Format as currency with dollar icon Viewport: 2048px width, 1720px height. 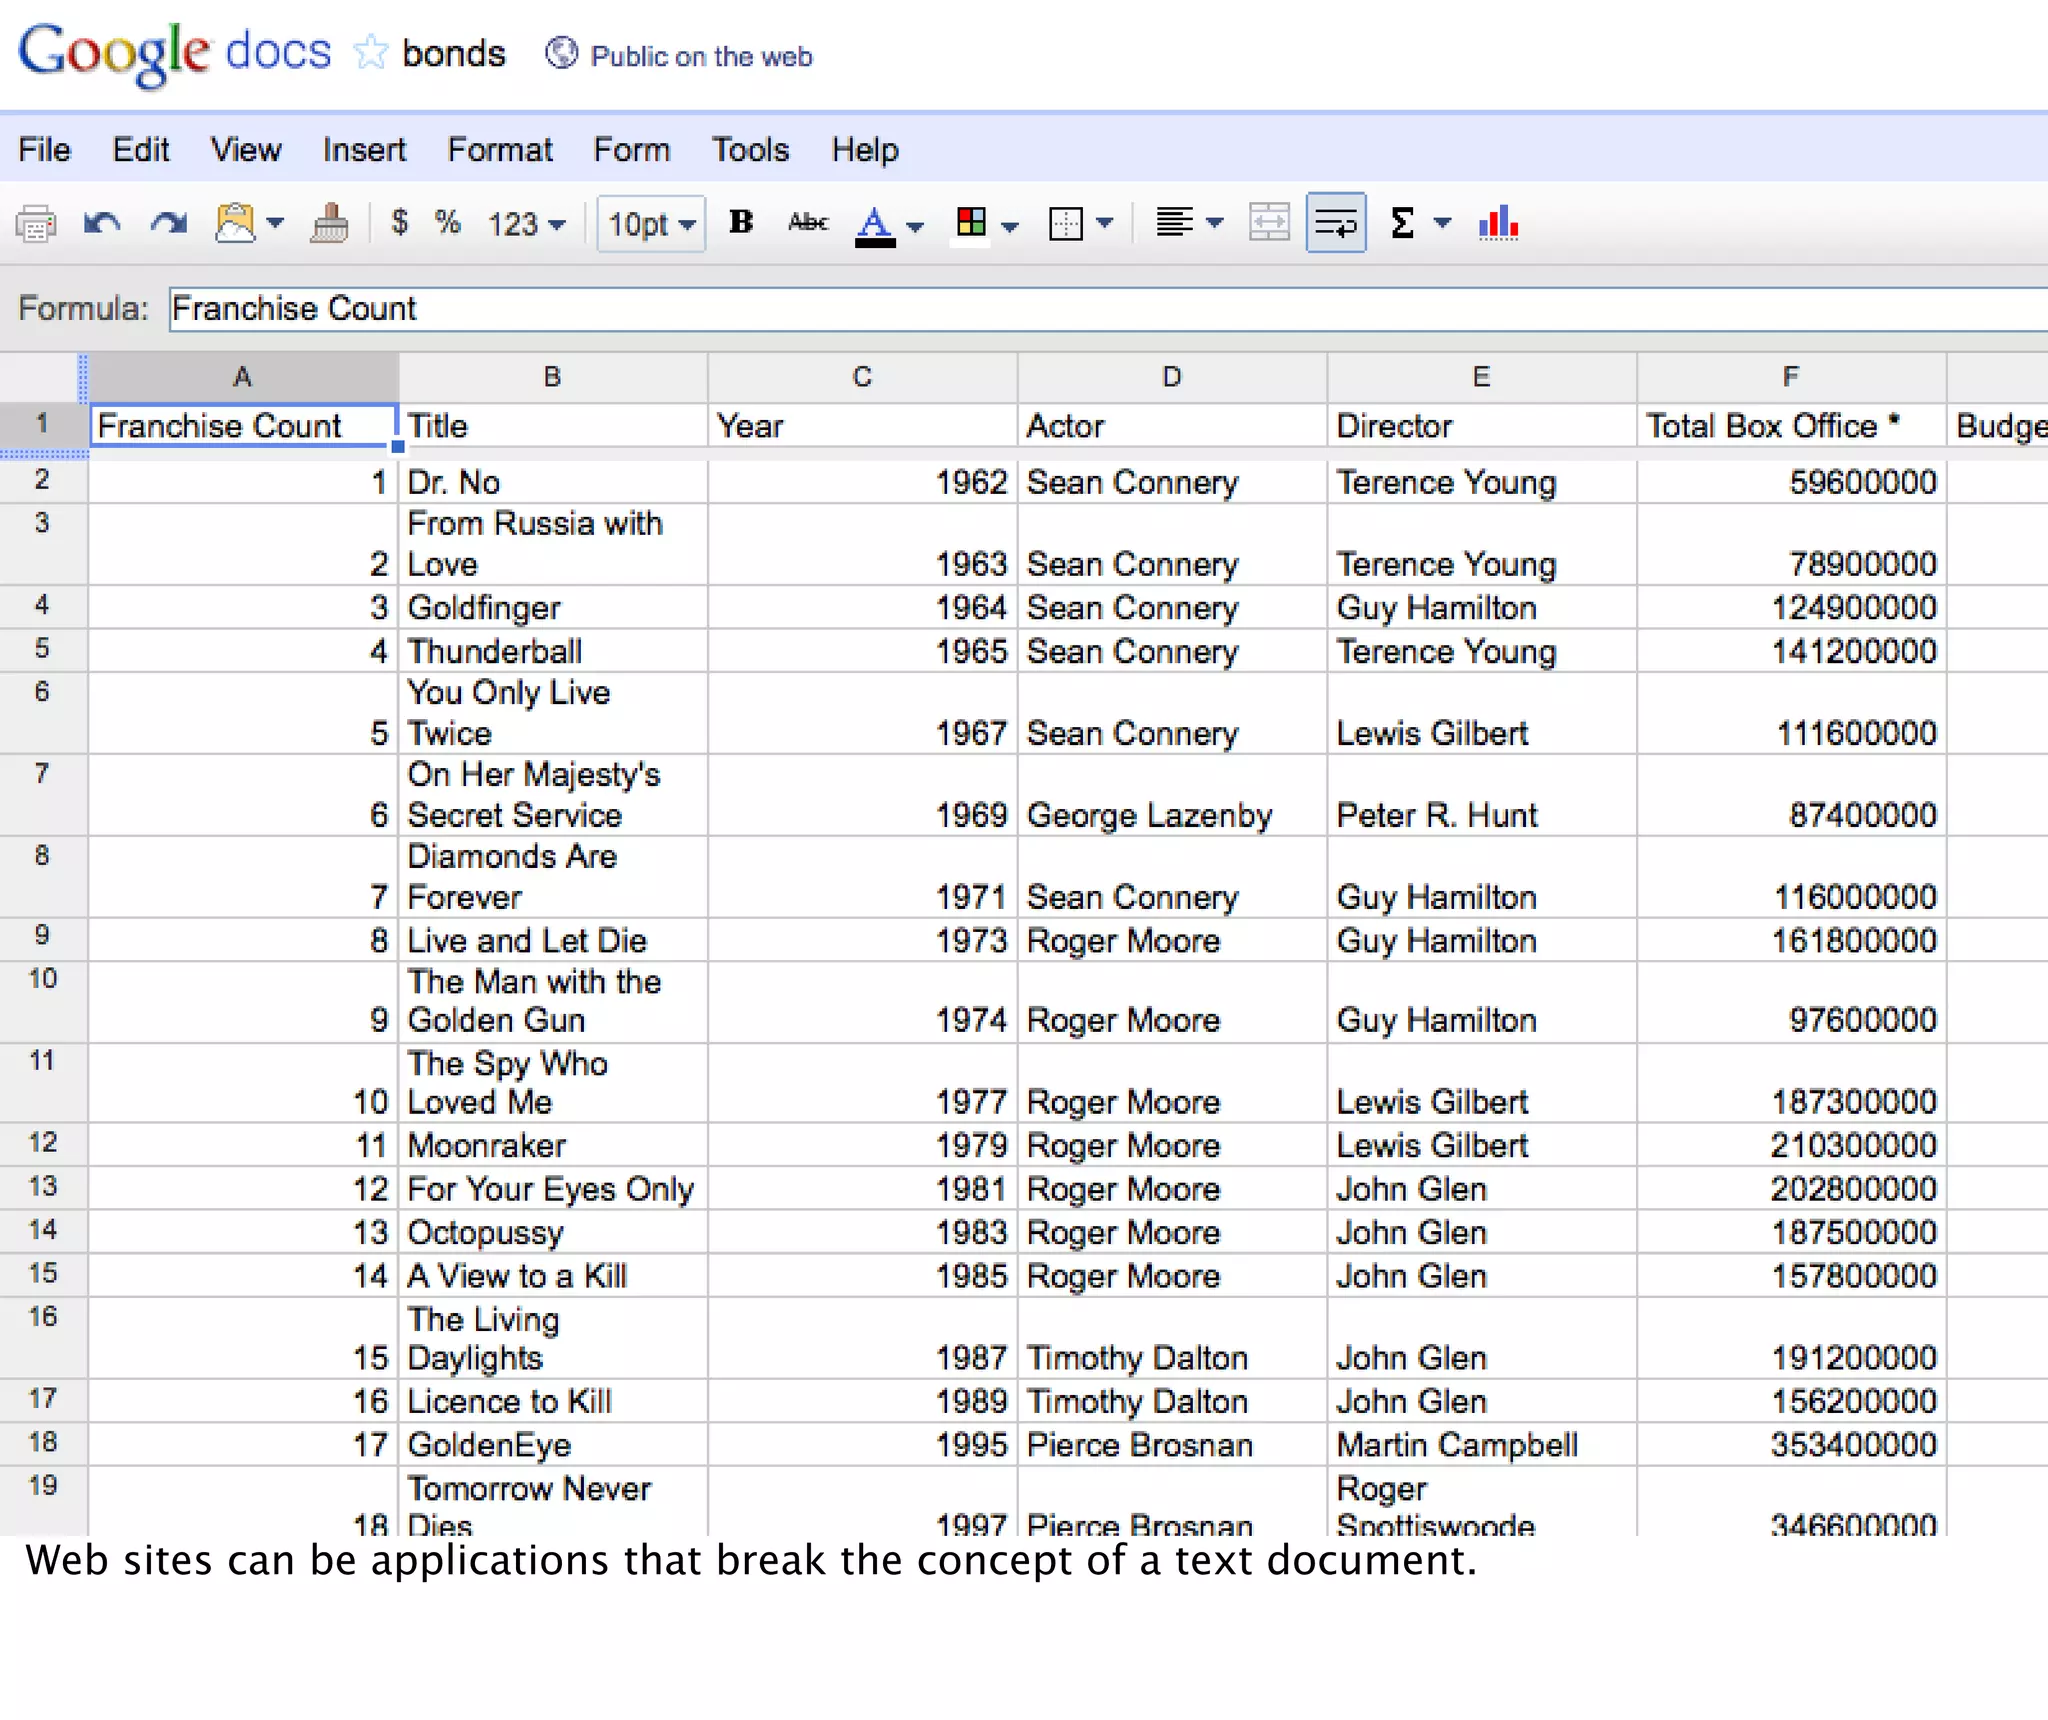coord(400,222)
